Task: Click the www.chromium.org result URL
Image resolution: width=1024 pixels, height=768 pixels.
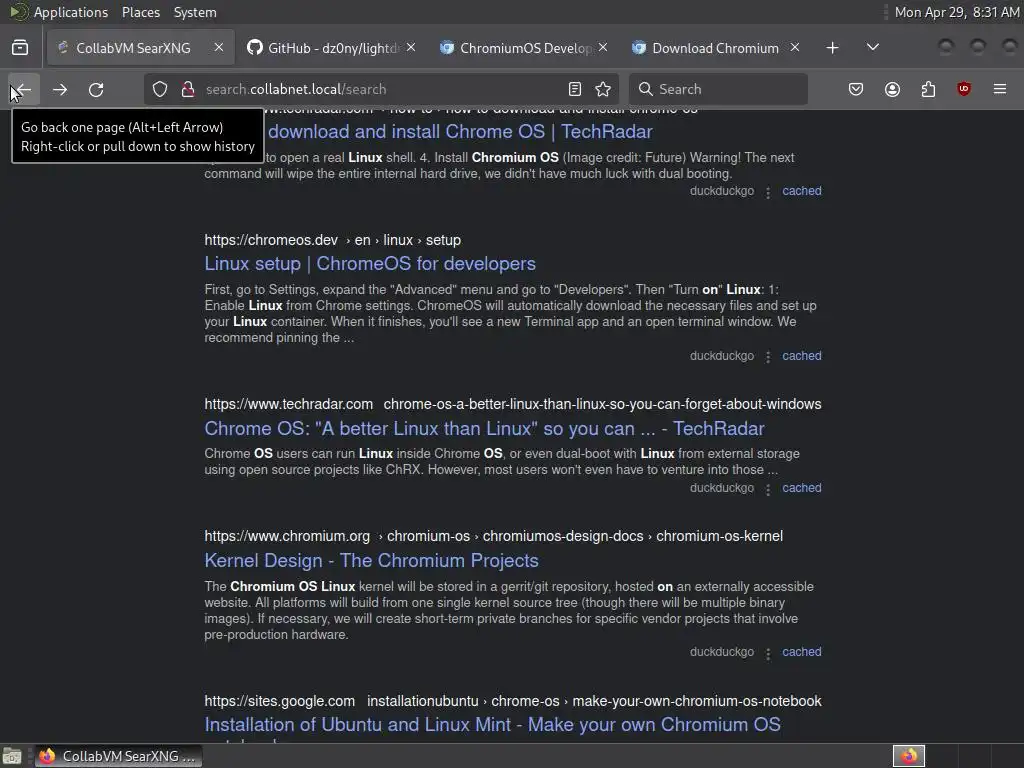Action: click(494, 536)
